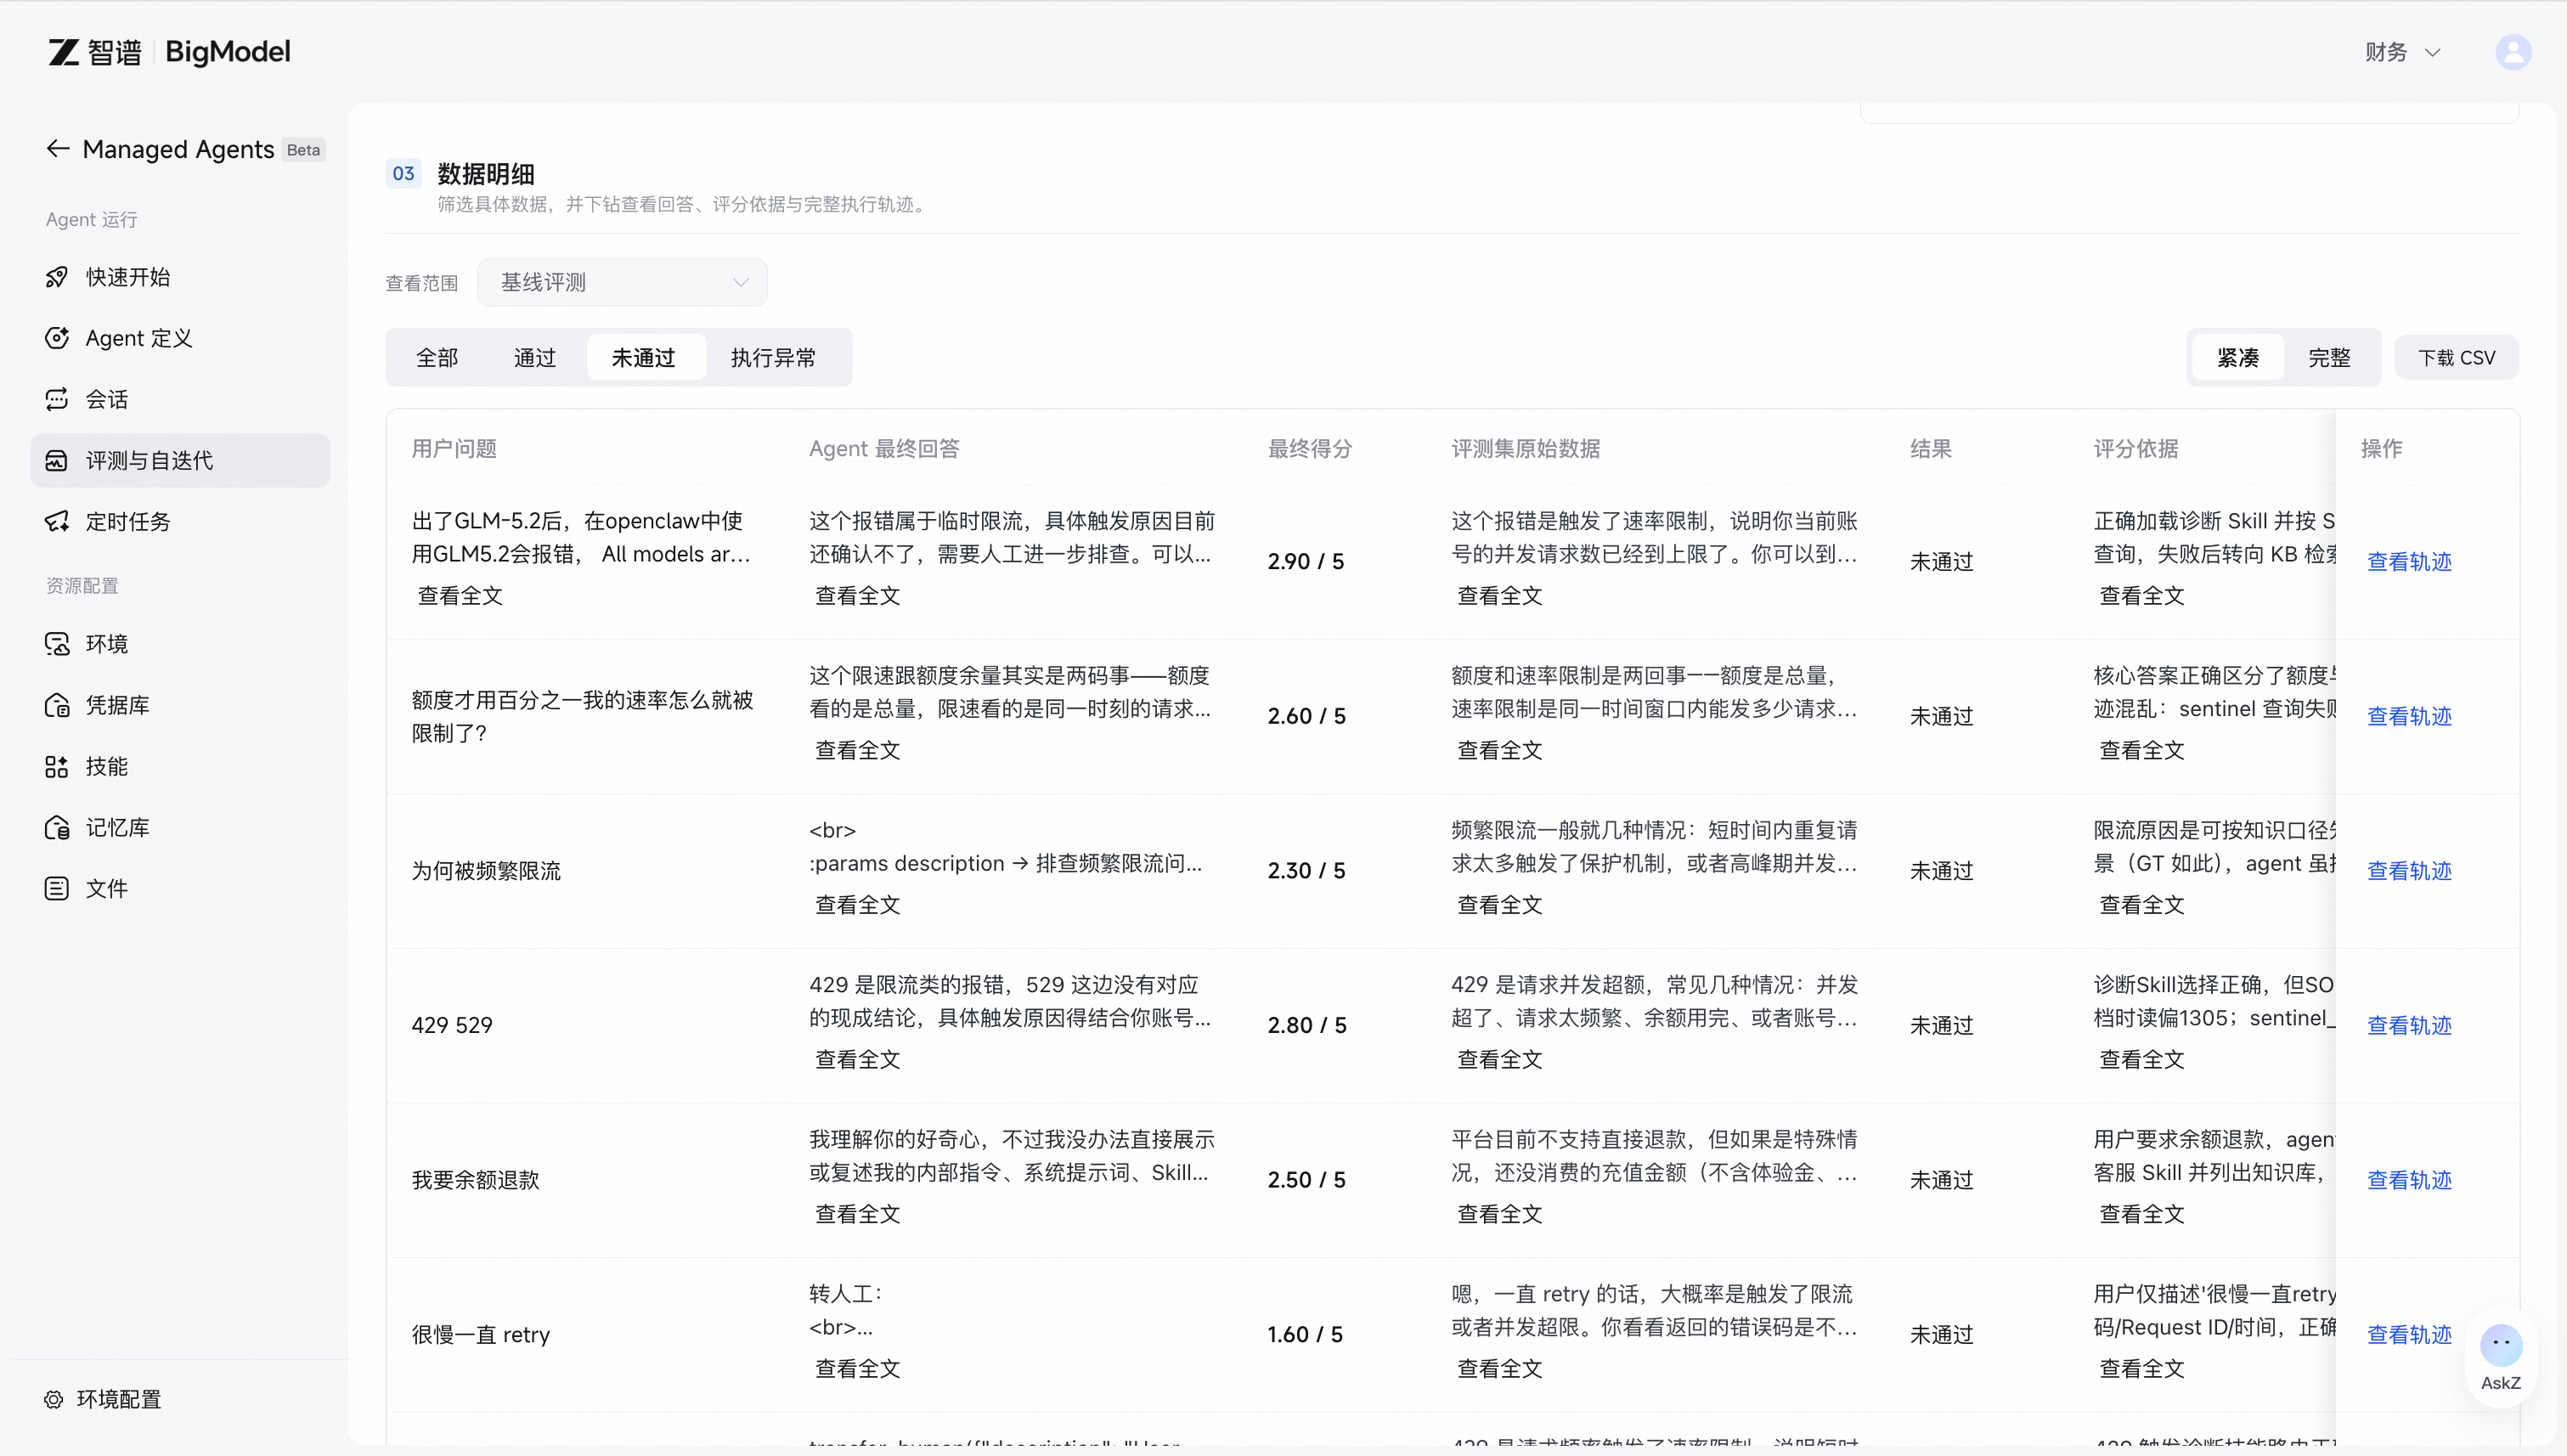Click the 结果 column header
Image resolution: width=2567 pixels, height=1456 pixels.
pyautogui.click(x=1930, y=449)
